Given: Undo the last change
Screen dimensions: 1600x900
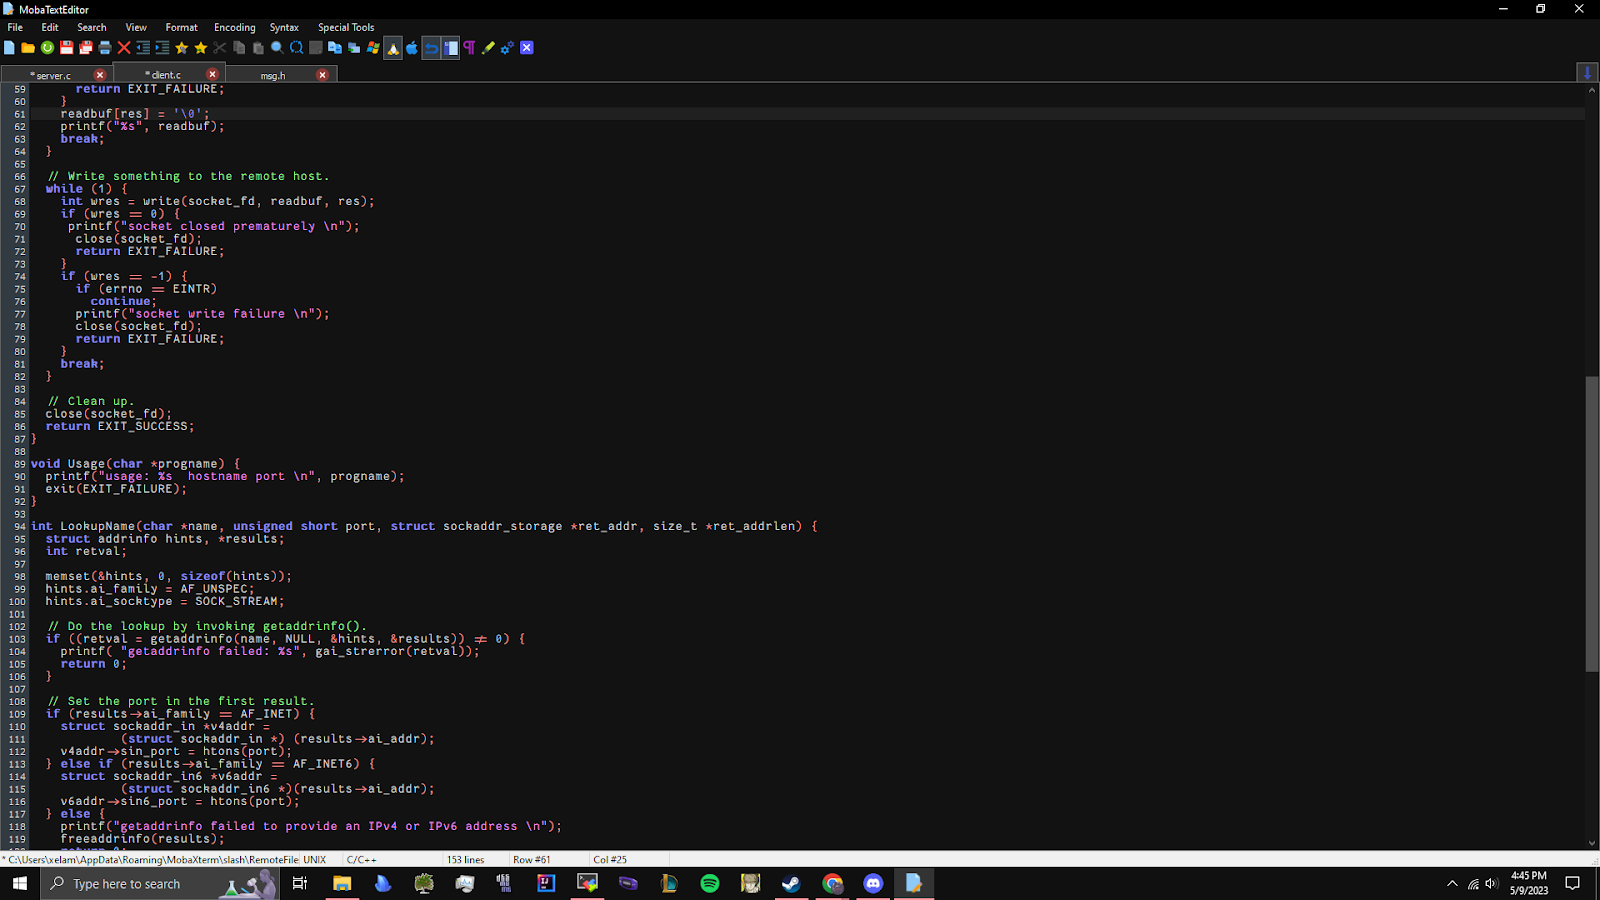Looking at the screenshot, I should (429, 47).
